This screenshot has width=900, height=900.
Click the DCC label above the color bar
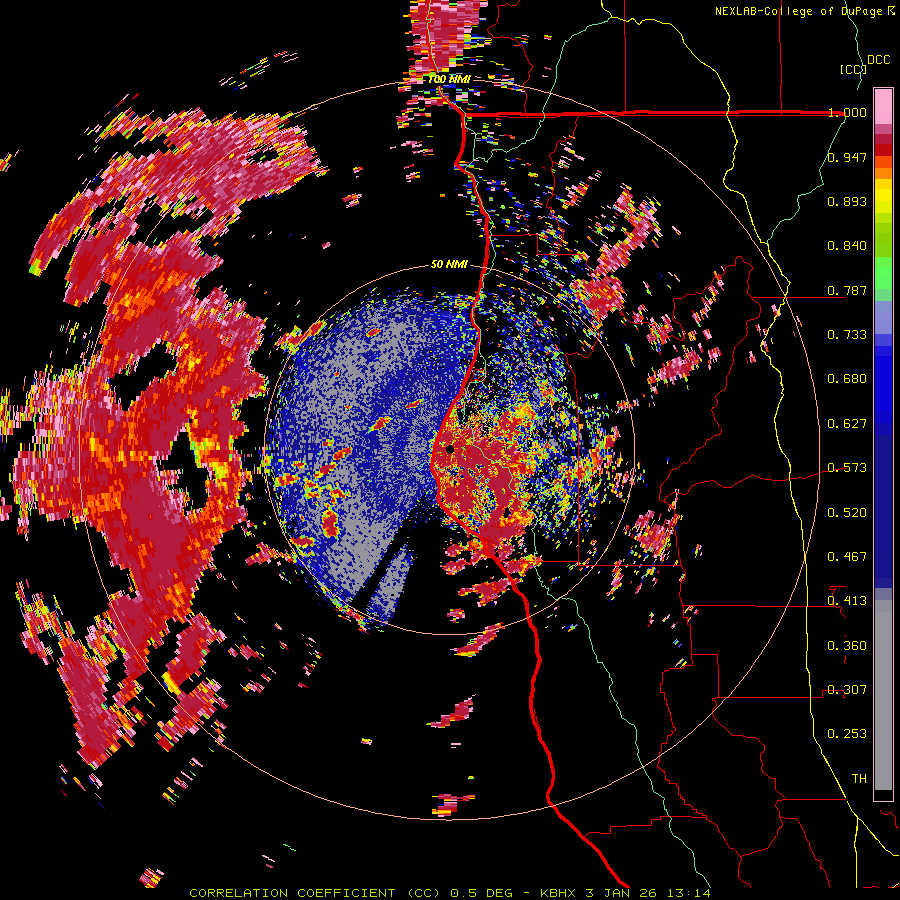pos(878,59)
